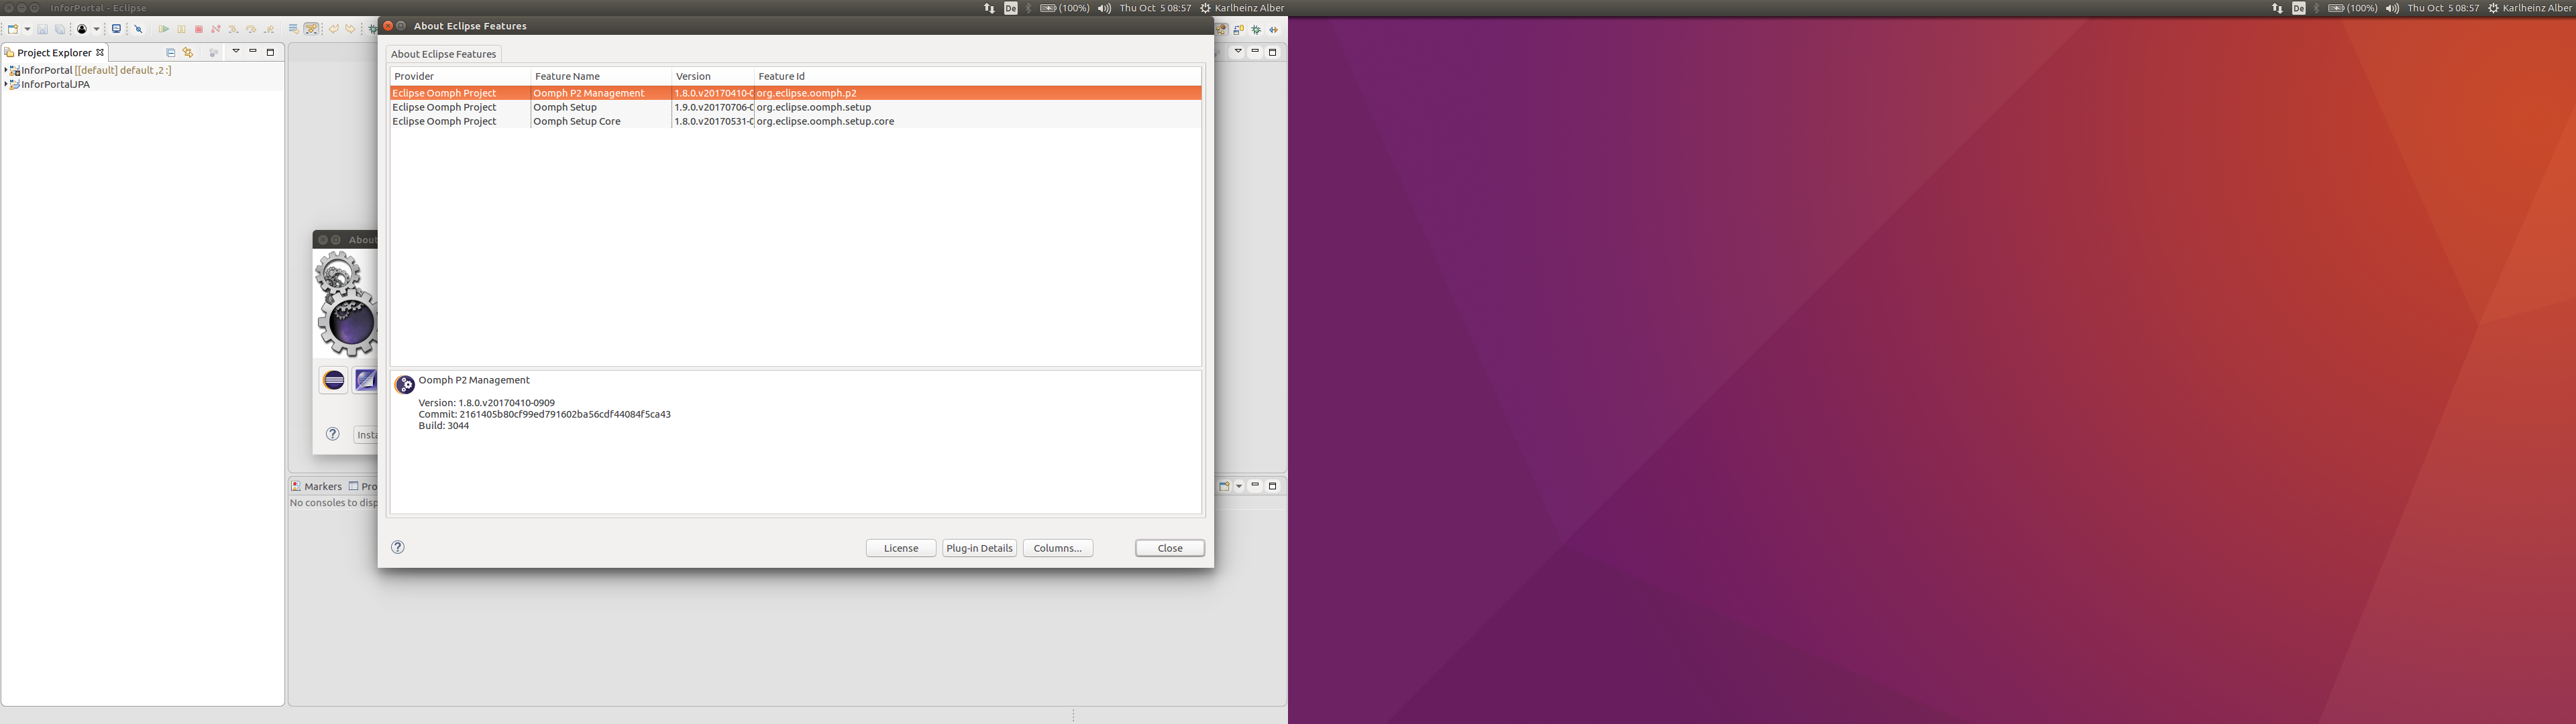This screenshot has width=2576, height=724.
Task: Select the Oomph P2 Management row
Action: pyautogui.click(x=795, y=93)
